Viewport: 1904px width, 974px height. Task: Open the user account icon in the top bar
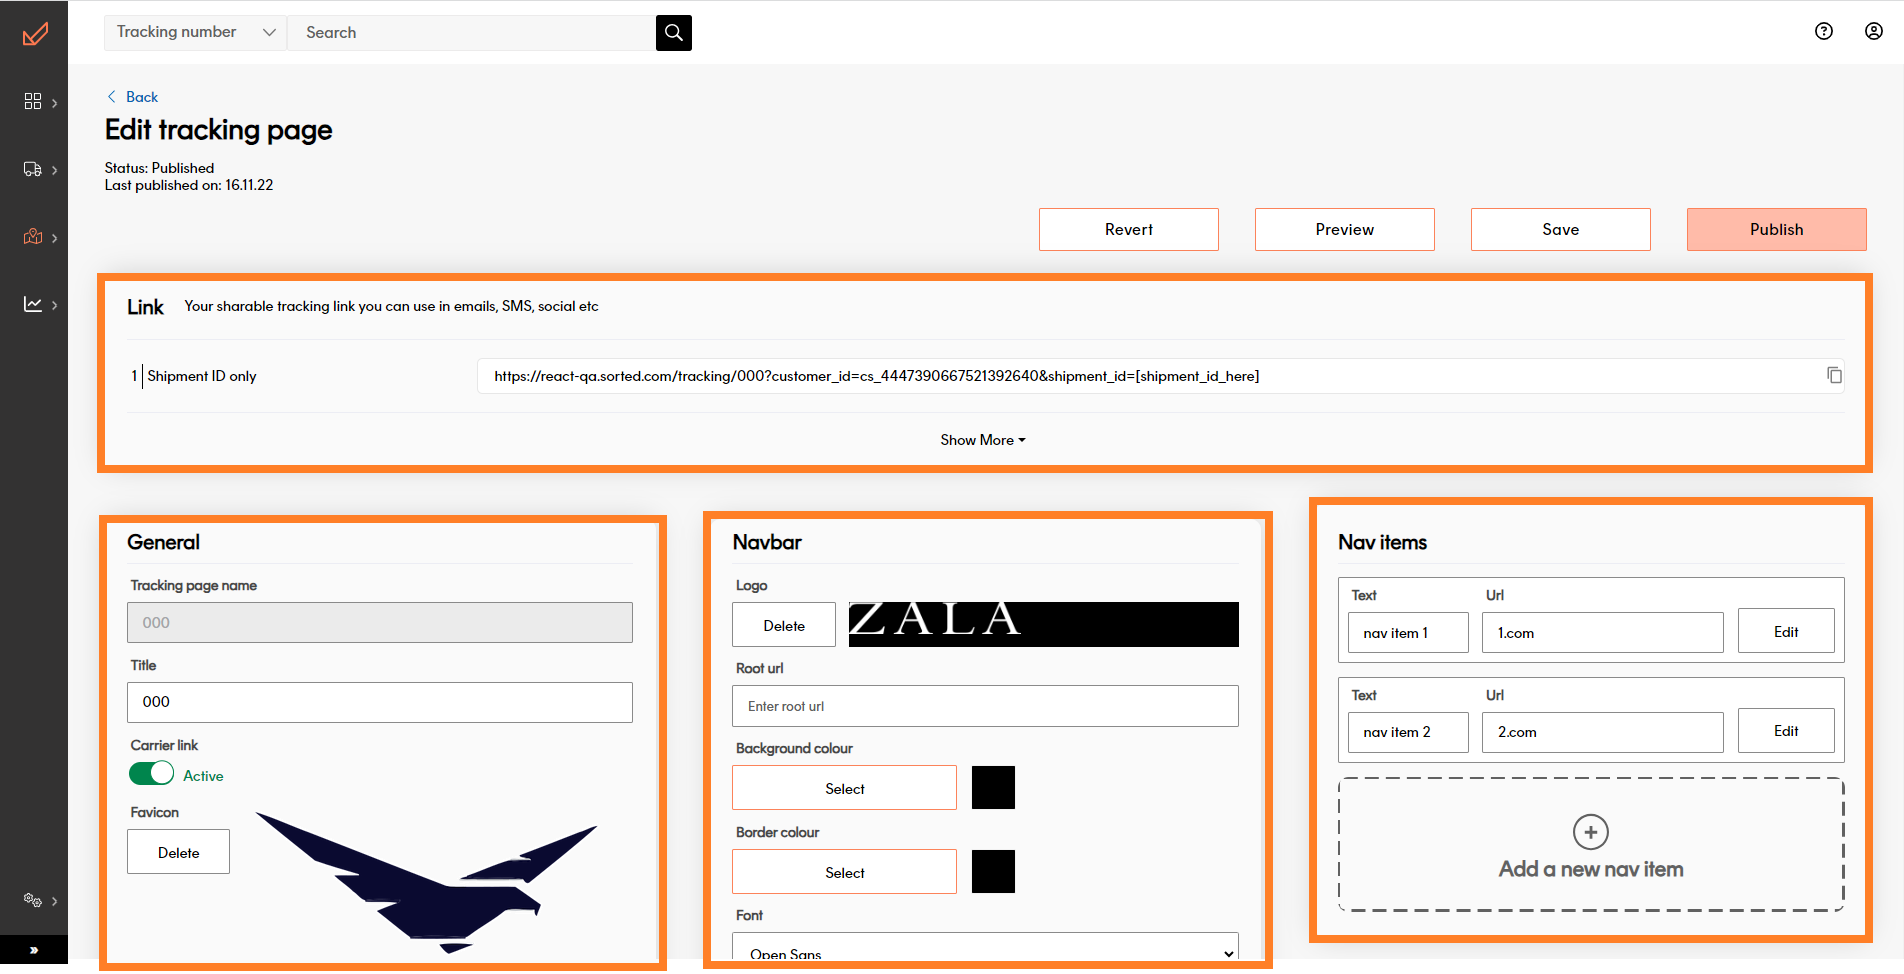point(1872,31)
